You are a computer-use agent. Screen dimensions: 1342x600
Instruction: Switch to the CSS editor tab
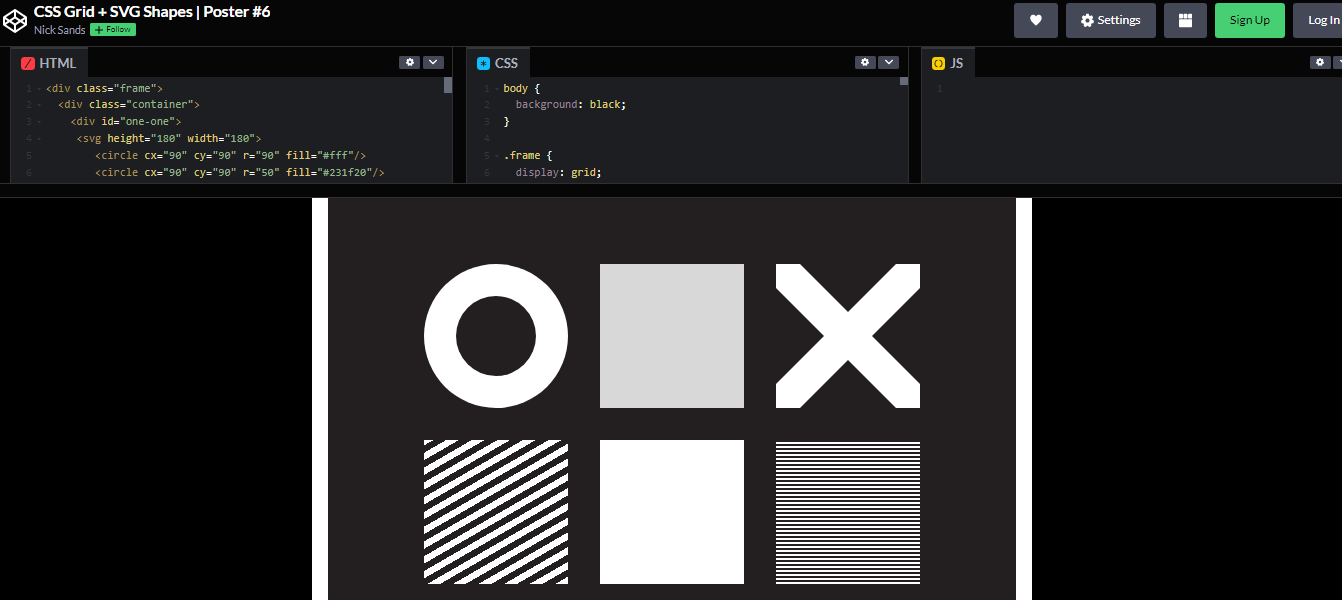pyautogui.click(x=499, y=62)
